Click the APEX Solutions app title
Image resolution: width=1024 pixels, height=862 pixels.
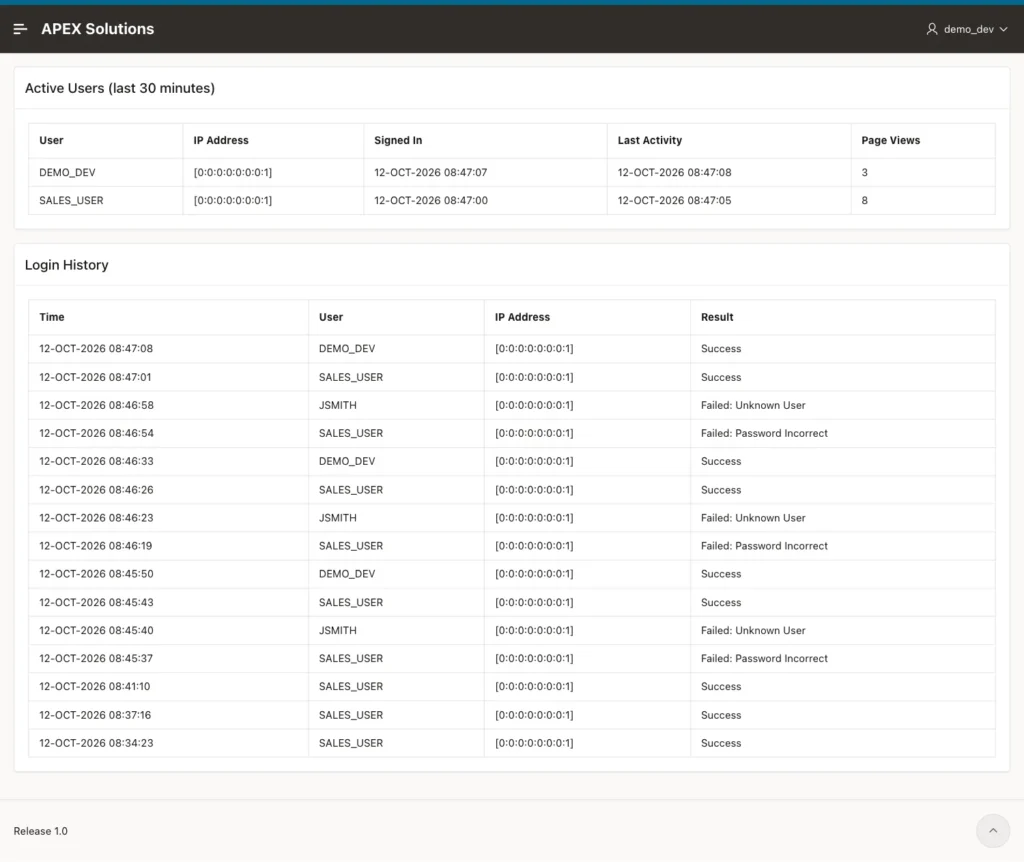point(98,29)
